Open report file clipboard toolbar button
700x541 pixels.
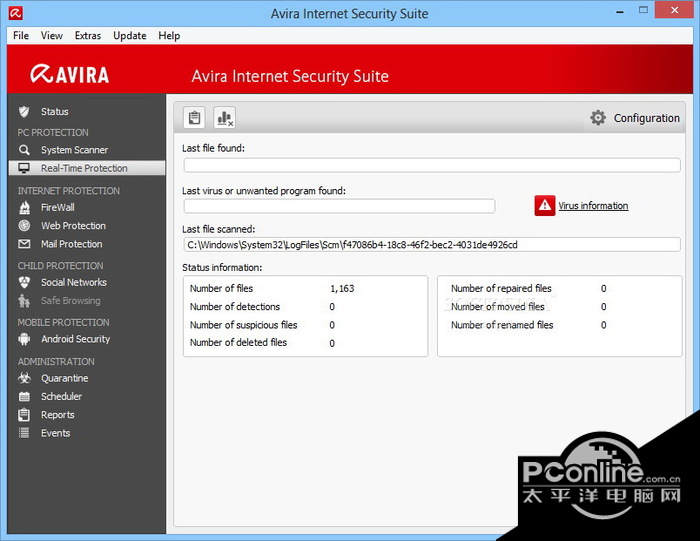click(194, 118)
